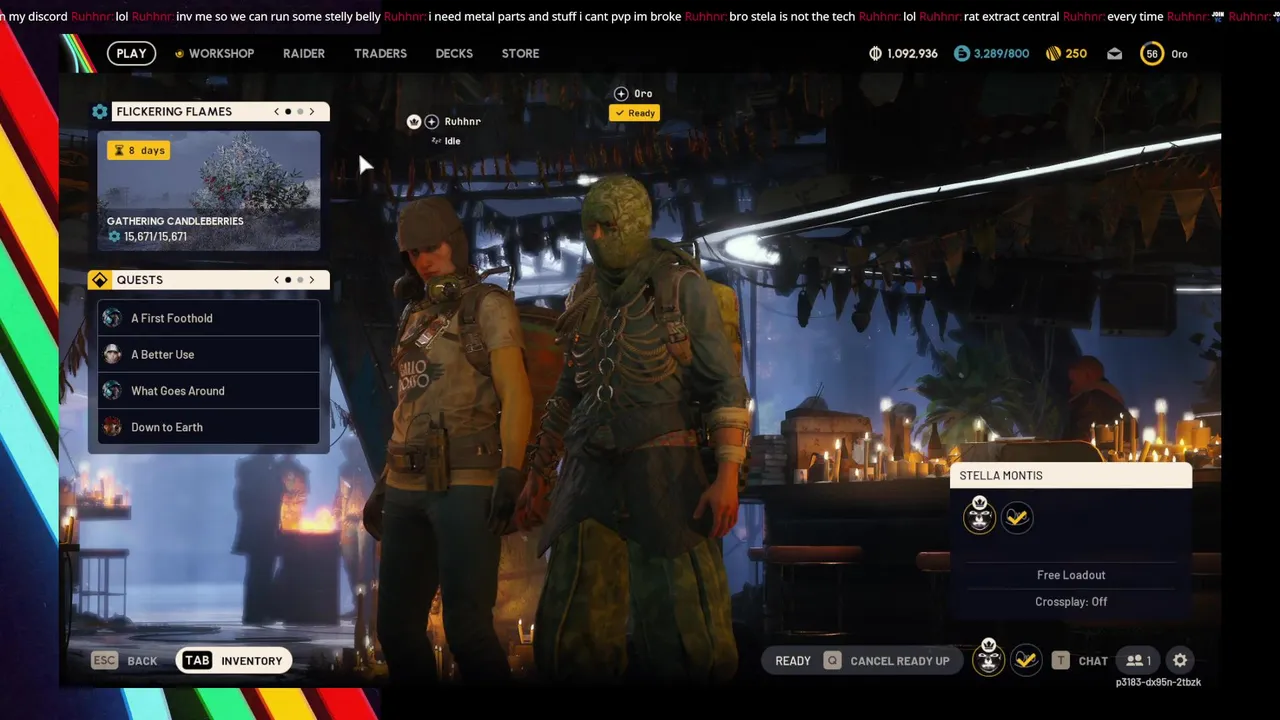Select first Flickering Flames page dot

[x=288, y=111]
